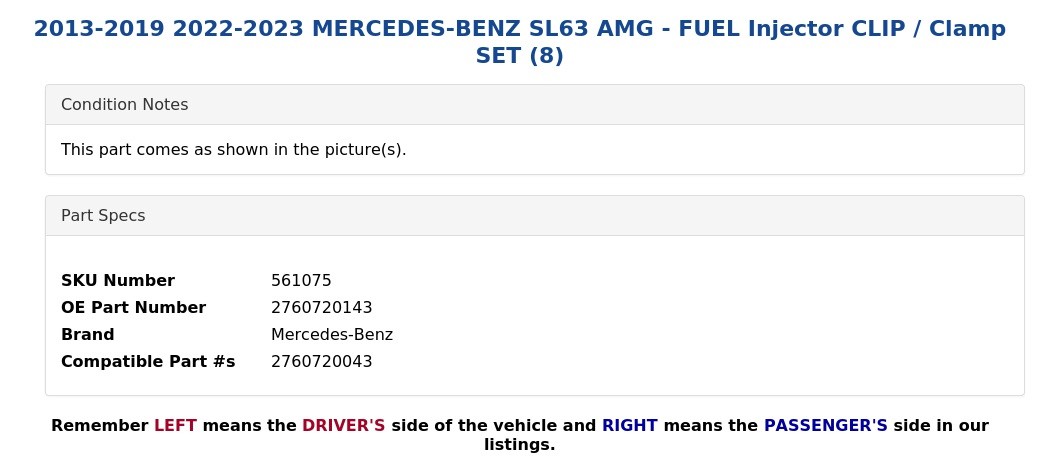Click the word "Remember" in the reminder
Viewport: 1040px width, 470px height.
pyautogui.click(x=99, y=426)
